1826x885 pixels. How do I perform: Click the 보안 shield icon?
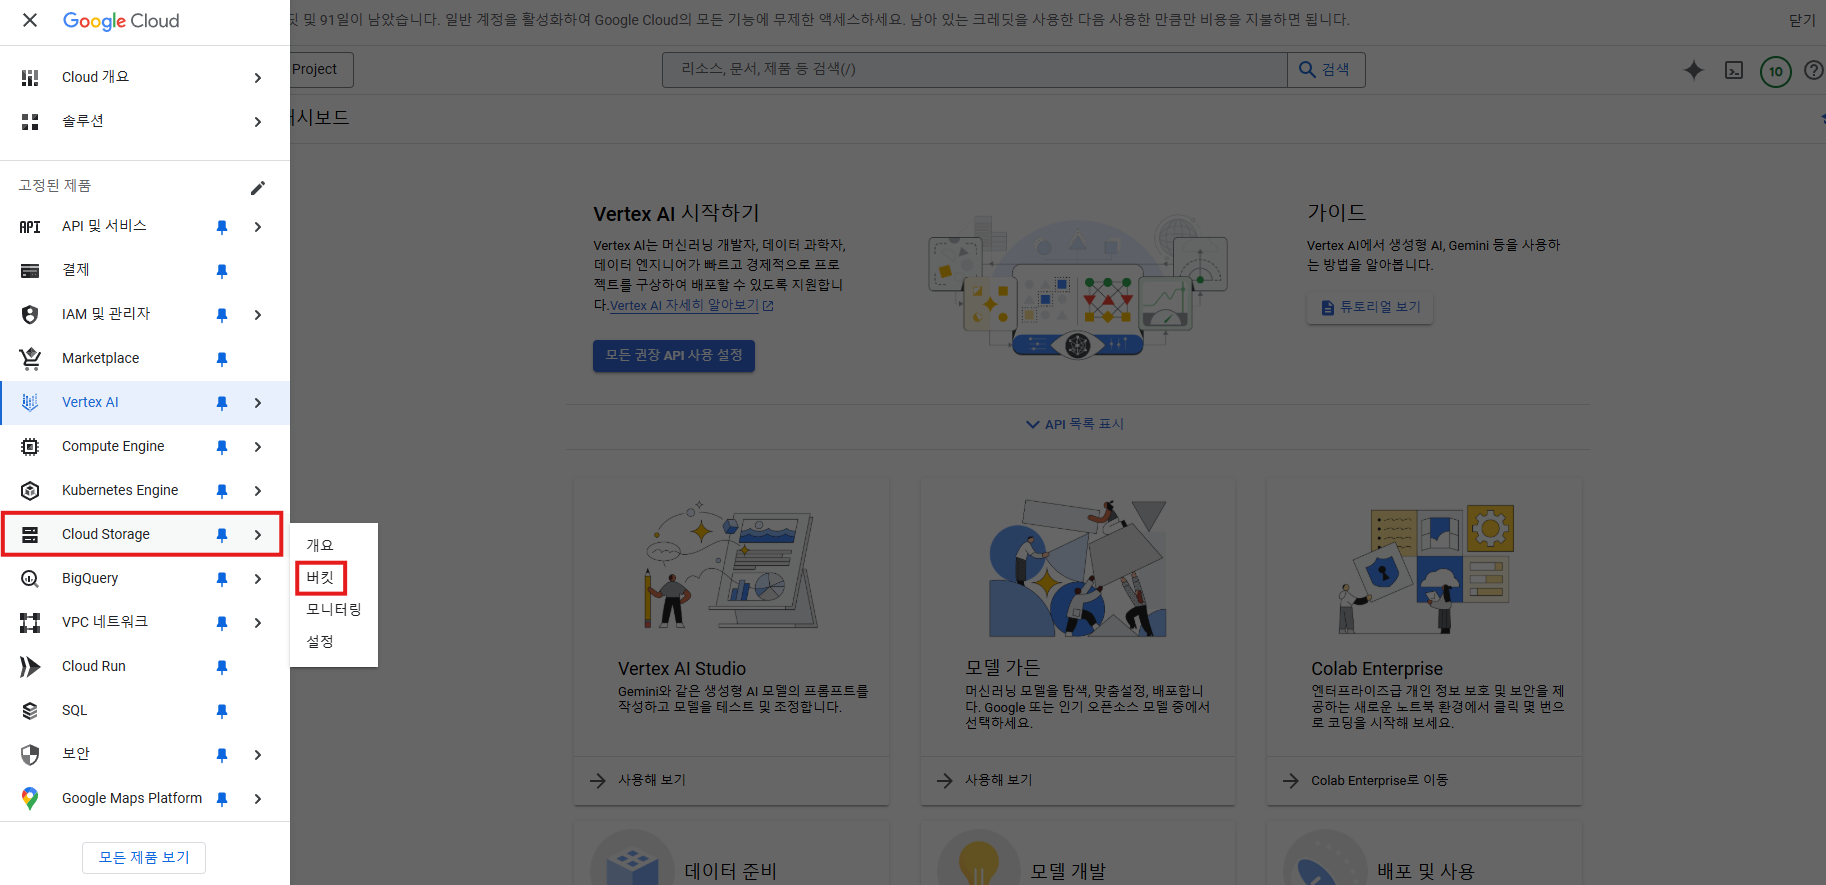point(30,754)
